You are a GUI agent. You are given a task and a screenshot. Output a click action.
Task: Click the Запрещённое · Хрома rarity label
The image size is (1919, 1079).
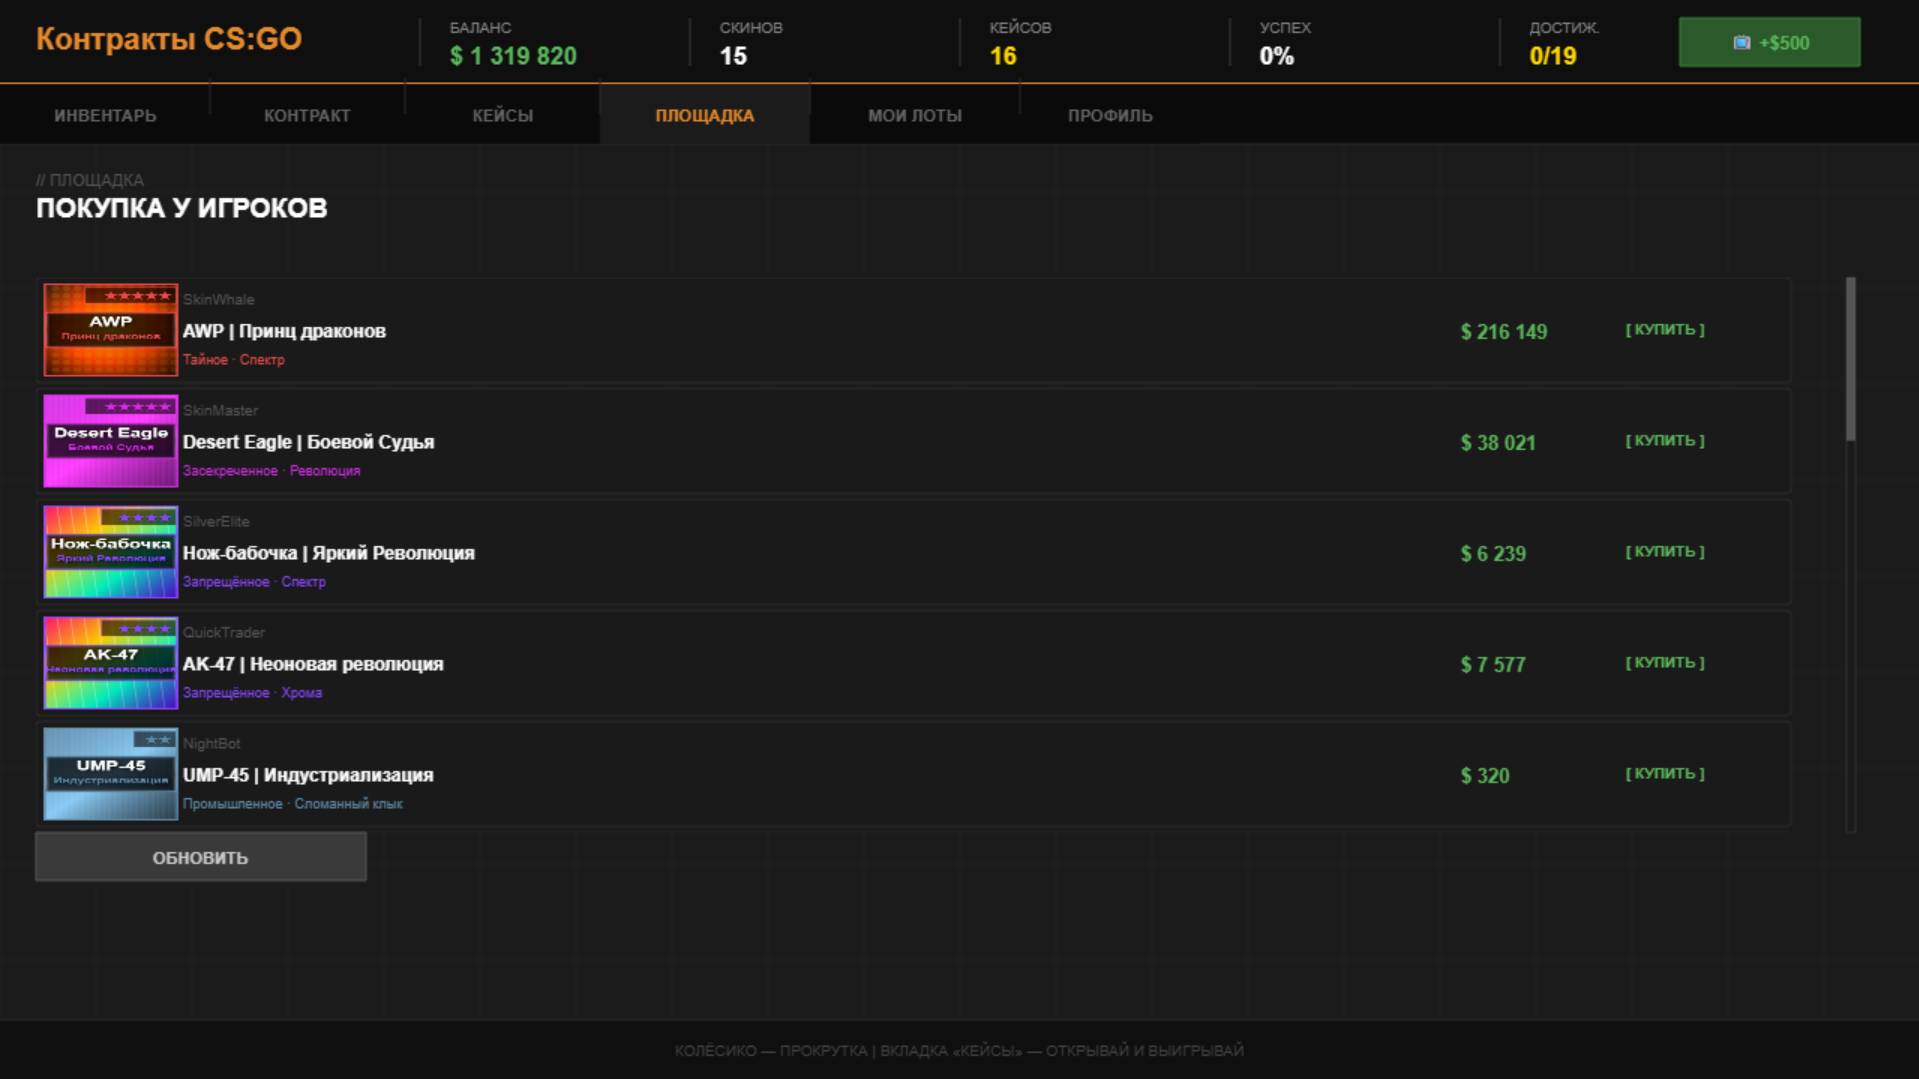tap(253, 693)
